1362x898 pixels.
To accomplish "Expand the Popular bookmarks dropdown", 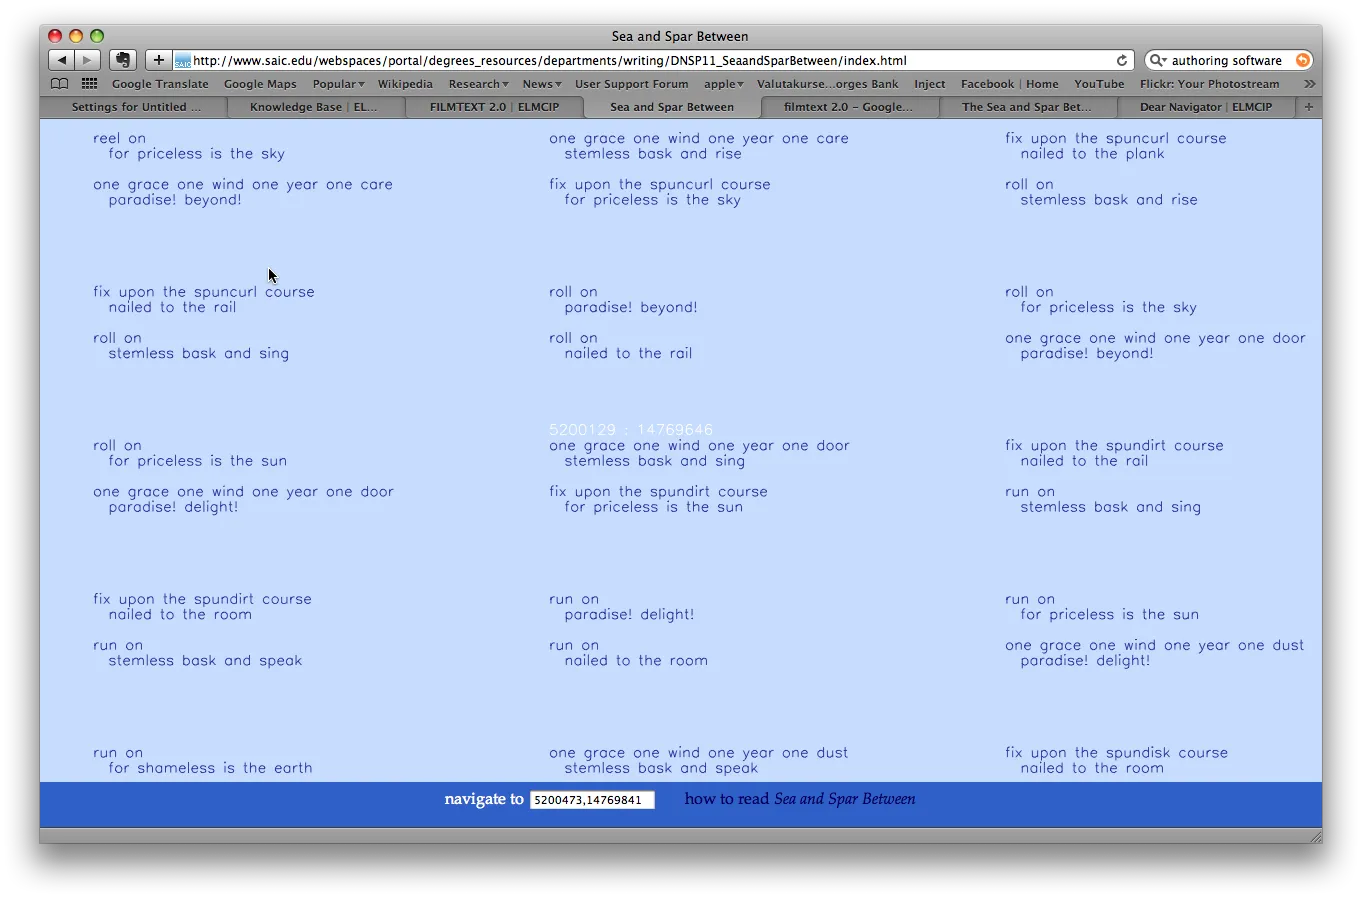I will pyautogui.click(x=338, y=84).
